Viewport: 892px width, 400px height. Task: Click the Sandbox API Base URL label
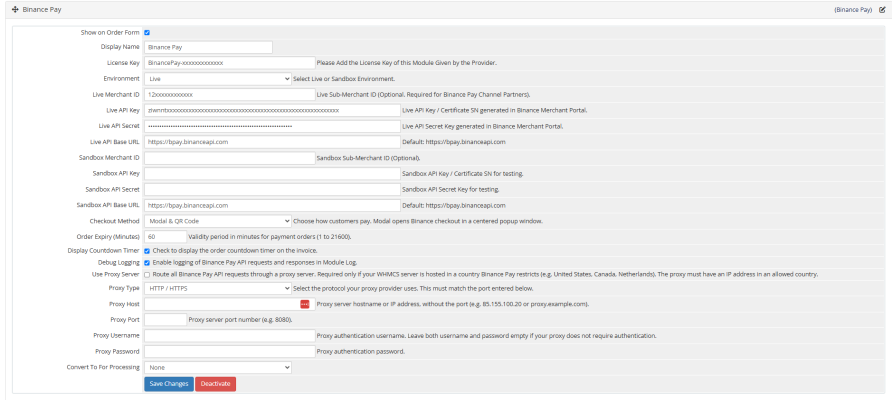(x=108, y=205)
